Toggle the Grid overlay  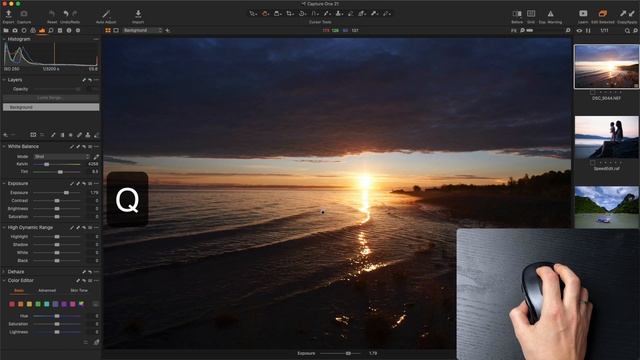click(531, 14)
